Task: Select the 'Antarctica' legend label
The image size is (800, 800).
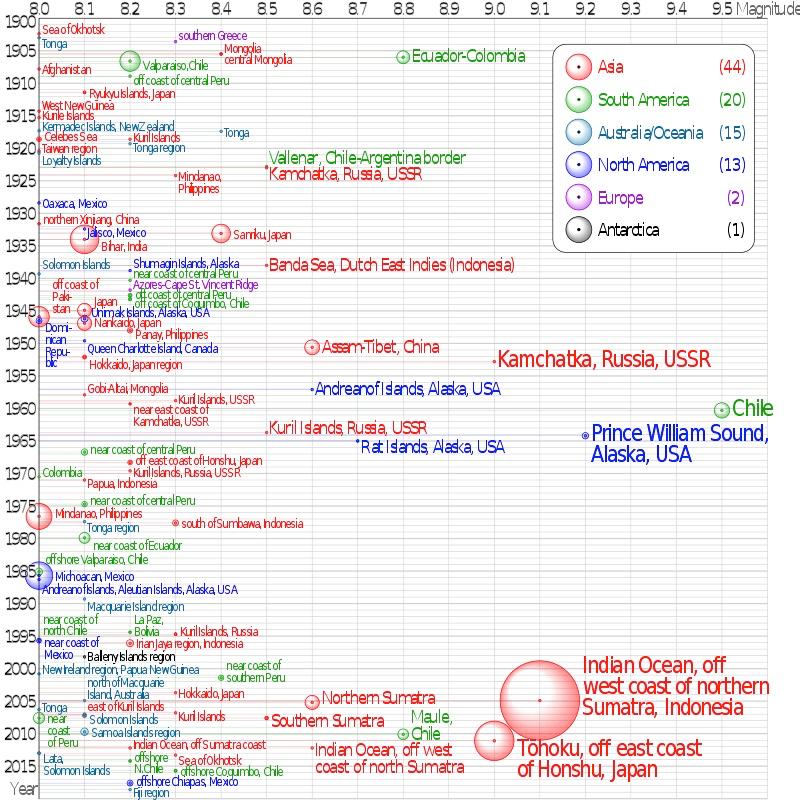Action: pyautogui.click(x=629, y=230)
